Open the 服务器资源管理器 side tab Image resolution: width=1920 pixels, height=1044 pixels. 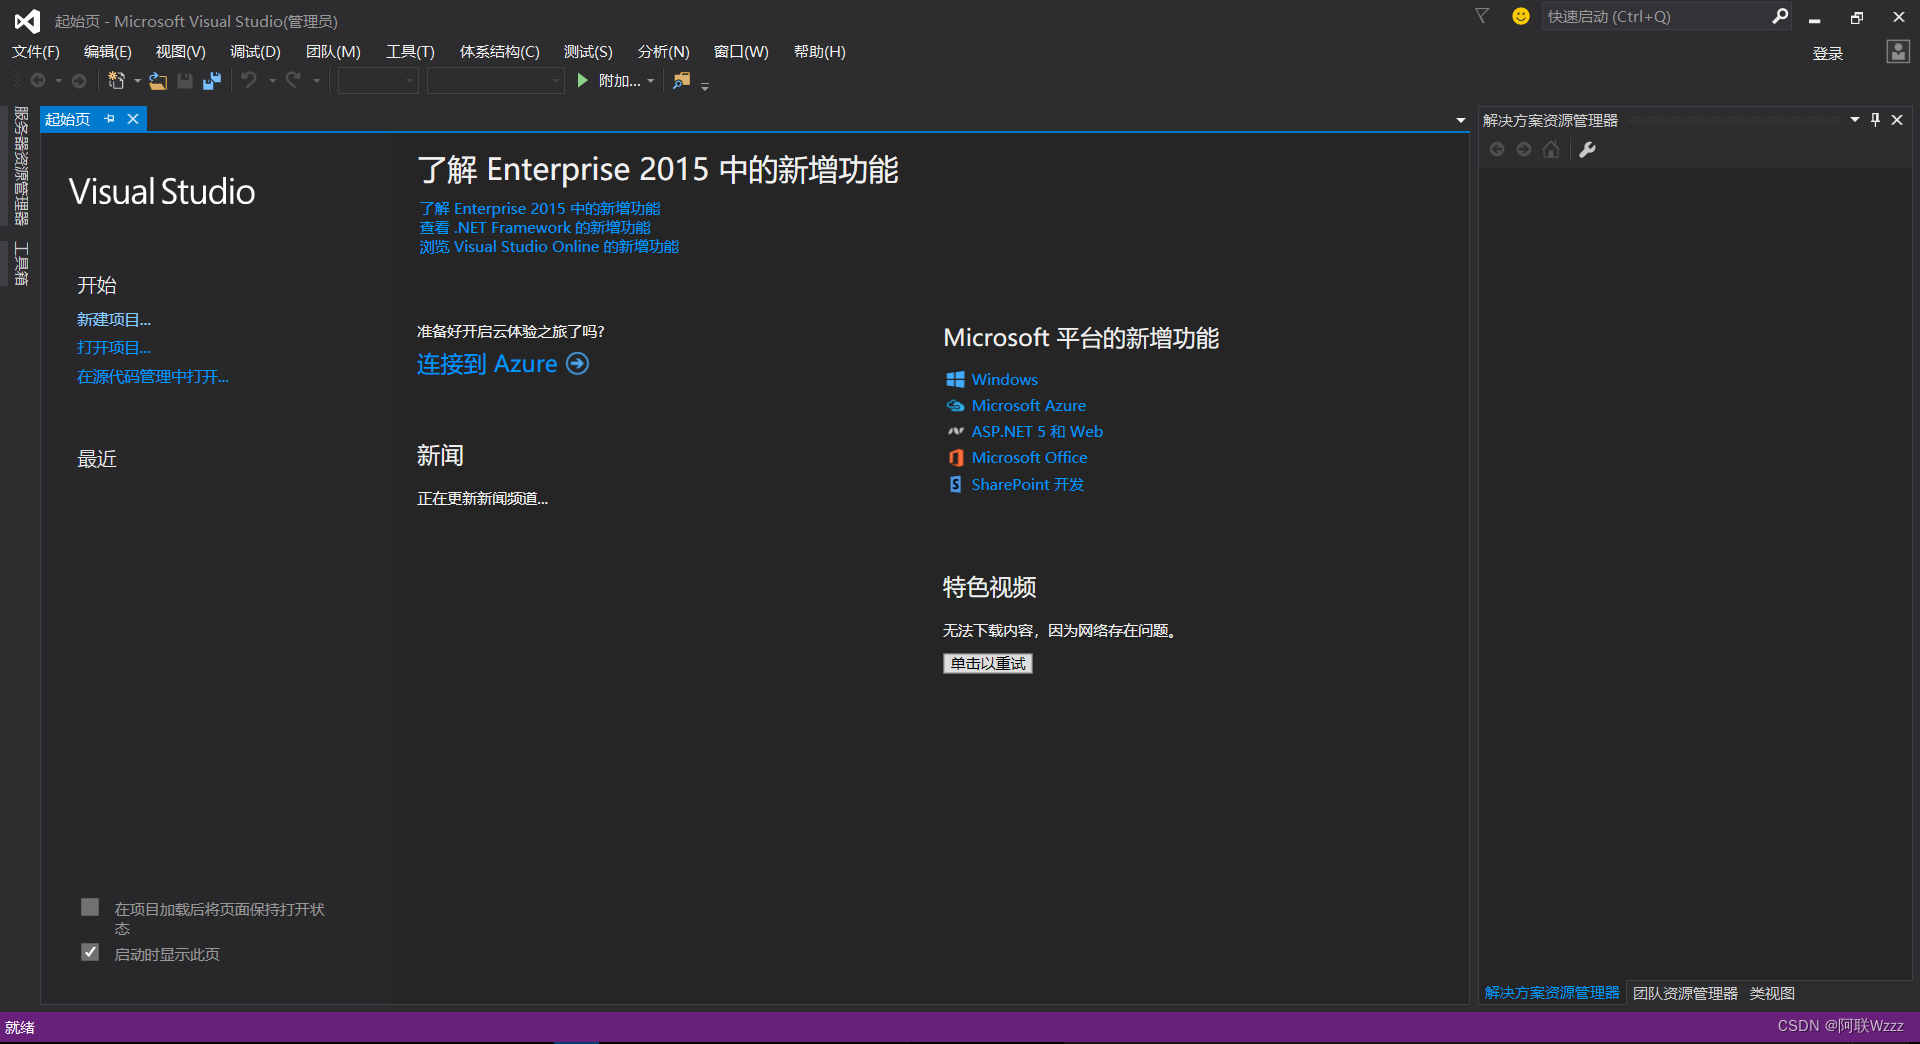[x=21, y=166]
